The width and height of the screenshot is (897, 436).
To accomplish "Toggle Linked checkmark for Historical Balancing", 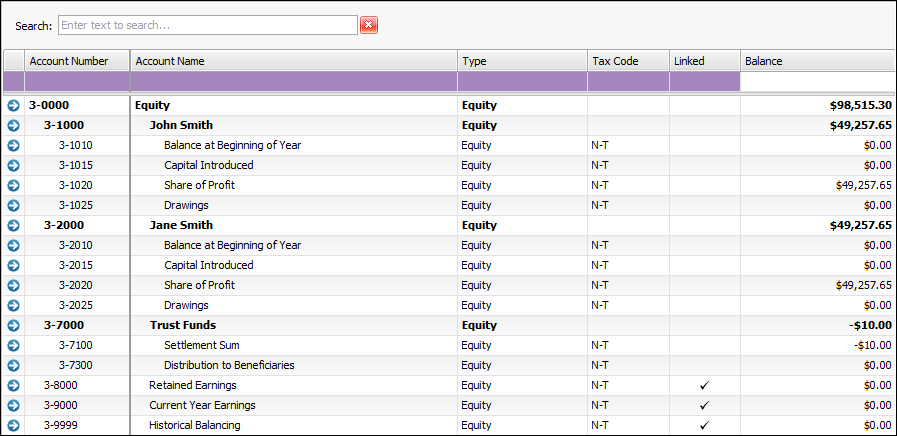I will click(704, 425).
